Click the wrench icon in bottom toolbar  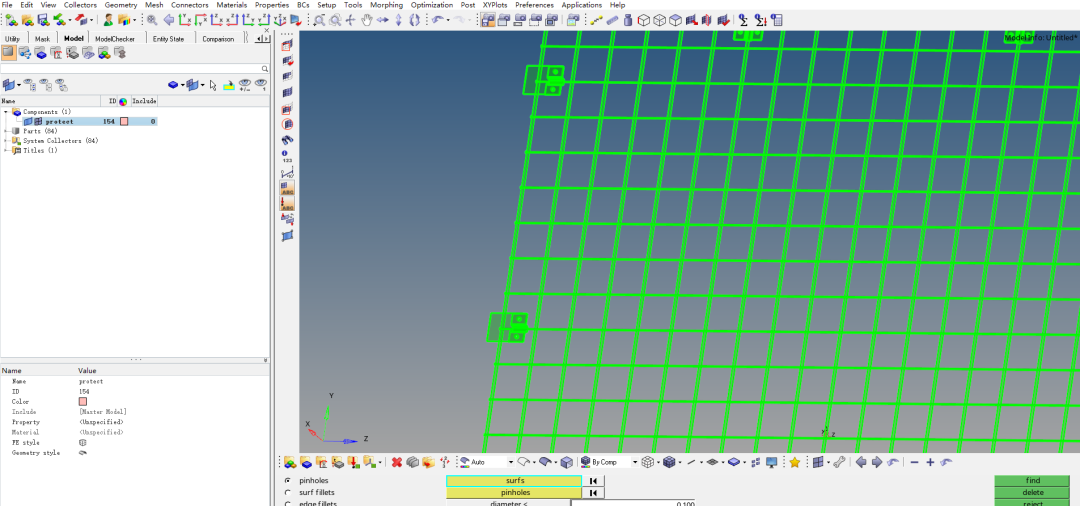point(839,462)
